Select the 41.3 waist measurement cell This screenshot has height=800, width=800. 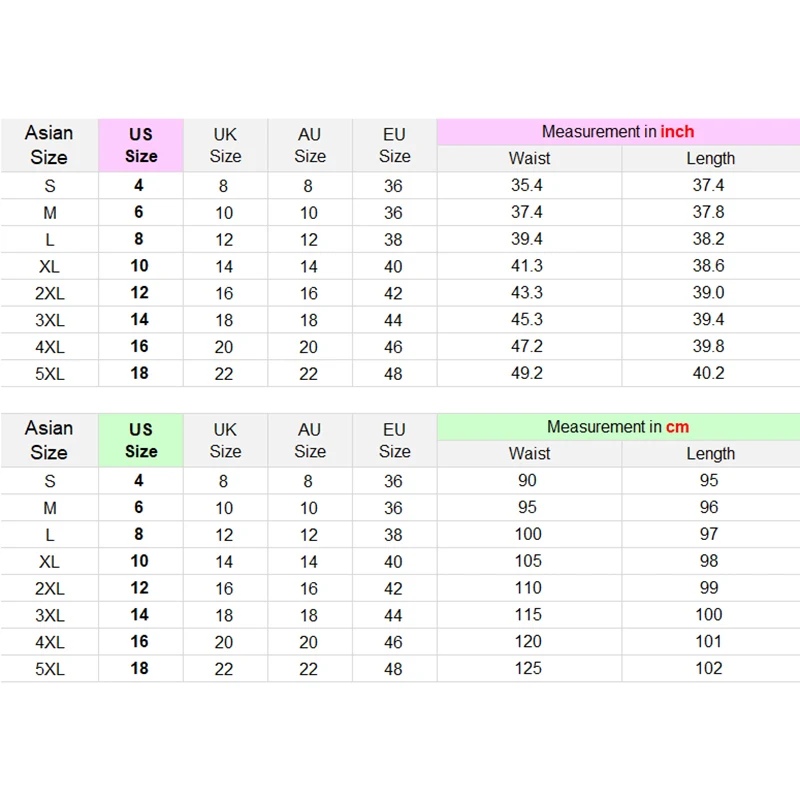pyautogui.click(x=529, y=266)
